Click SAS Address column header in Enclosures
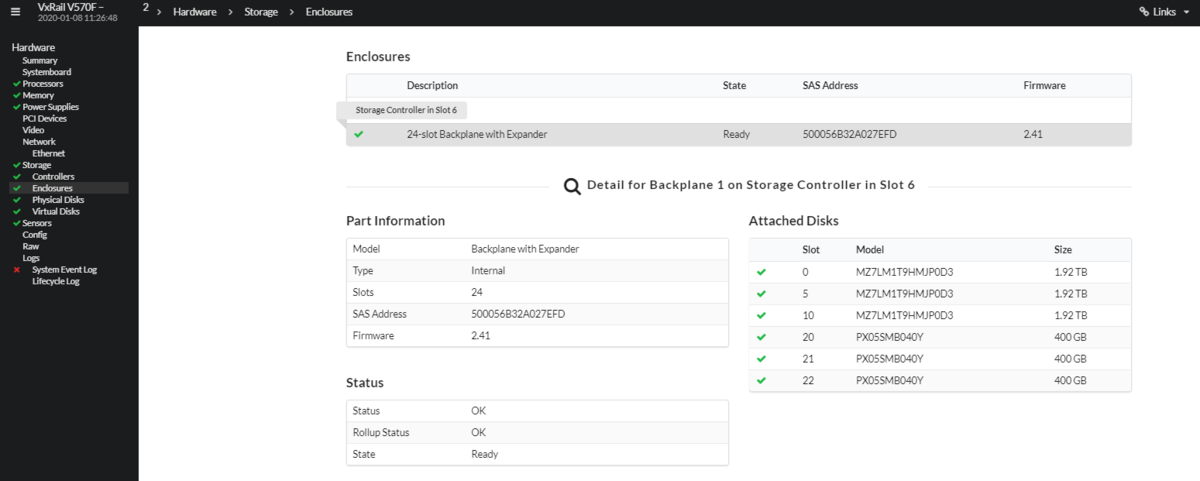The height and width of the screenshot is (481, 1200). coord(830,86)
